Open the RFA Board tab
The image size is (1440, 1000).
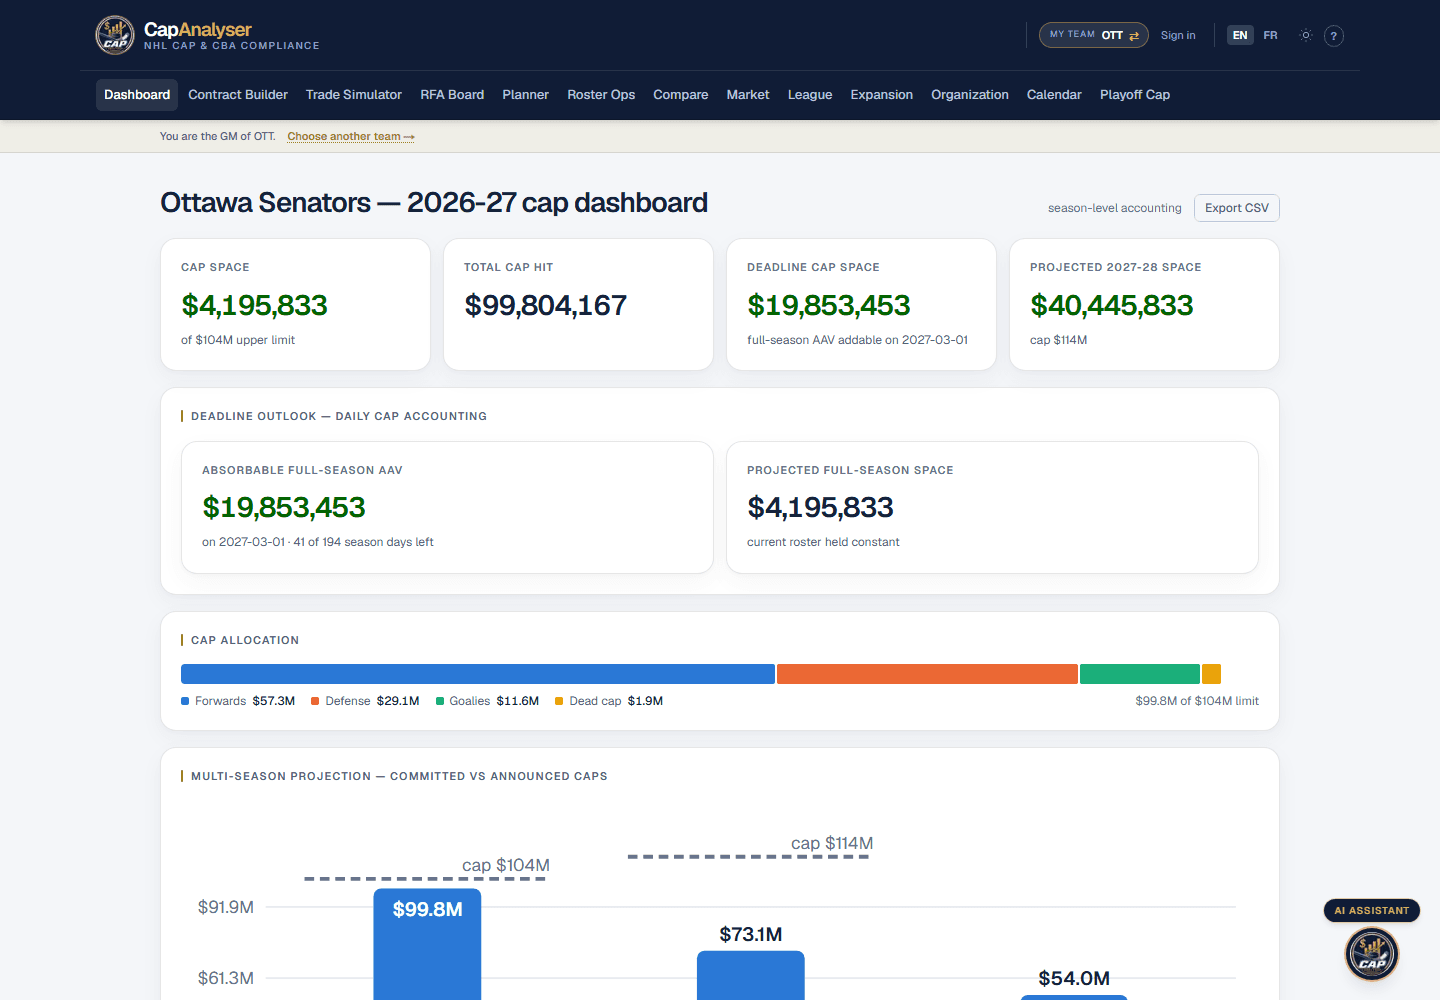coord(452,95)
